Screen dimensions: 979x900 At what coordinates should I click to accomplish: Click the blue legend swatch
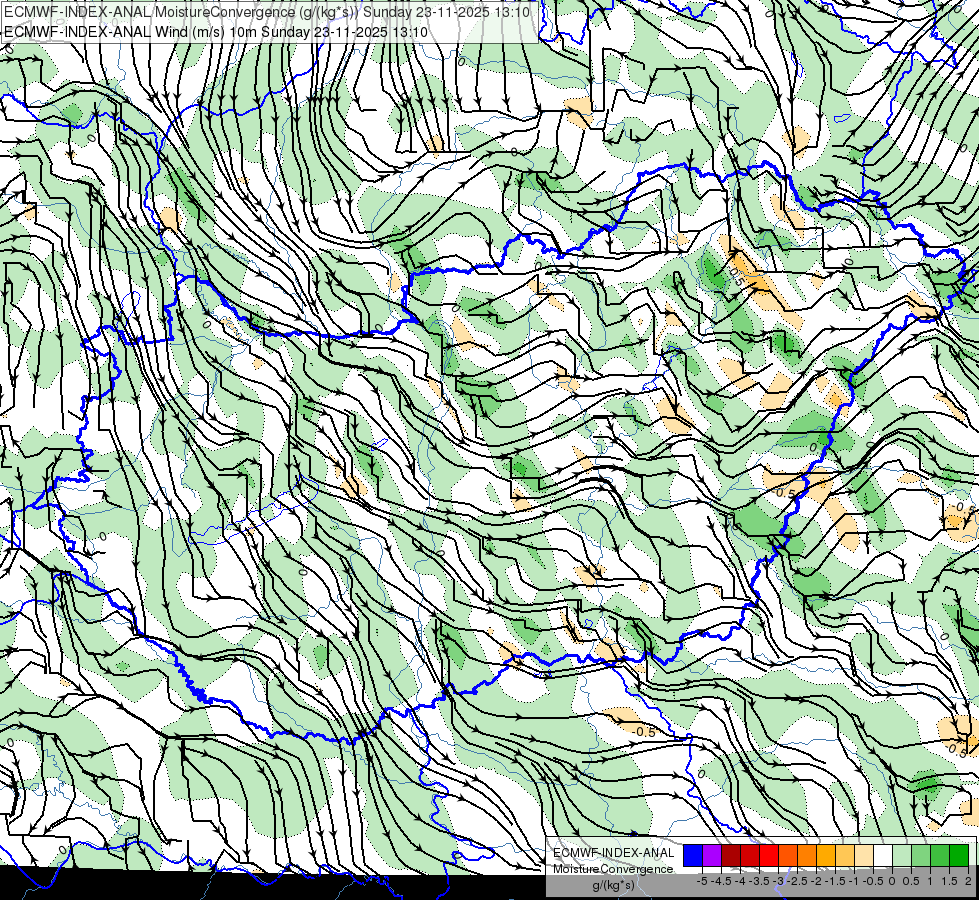pyautogui.click(x=693, y=856)
